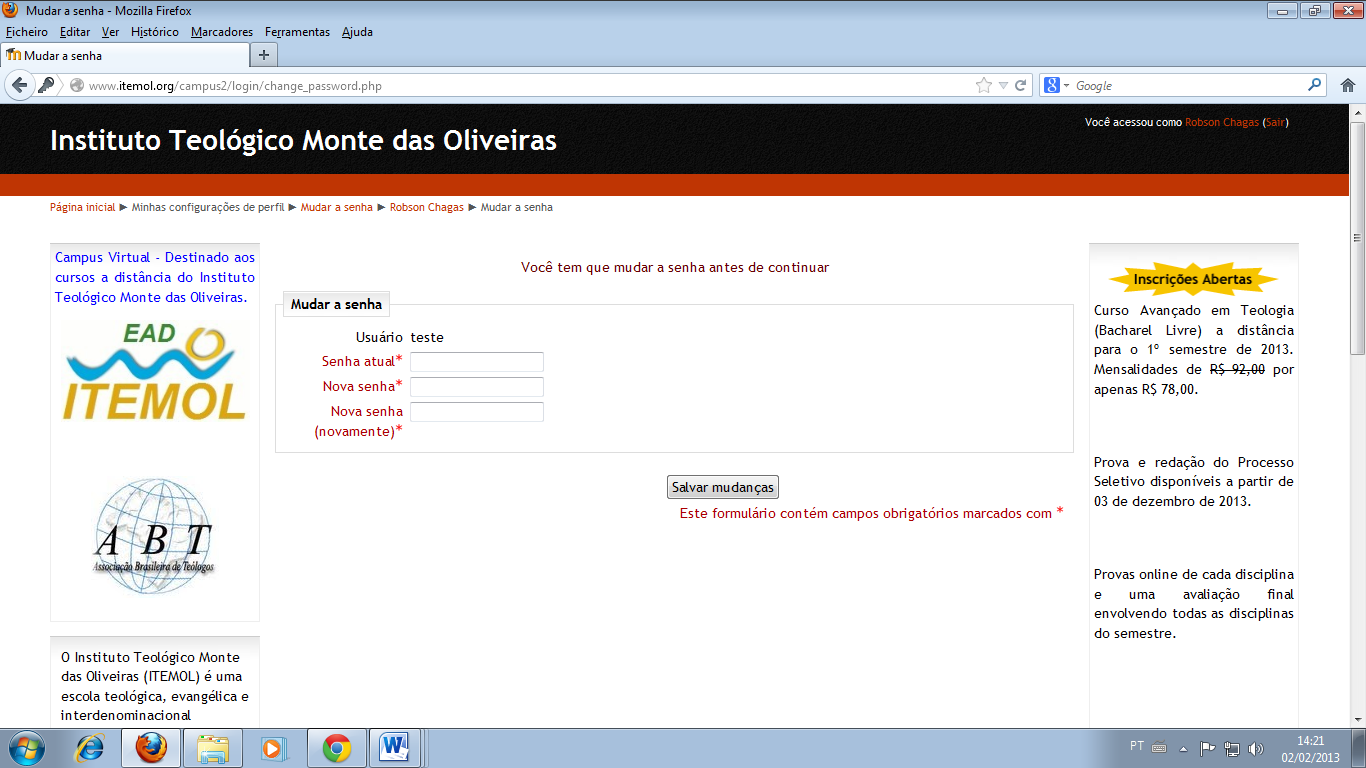This screenshot has width=1366, height=768.
Task: Open Google Chrome from taskbar
Action: coord(336,748)
